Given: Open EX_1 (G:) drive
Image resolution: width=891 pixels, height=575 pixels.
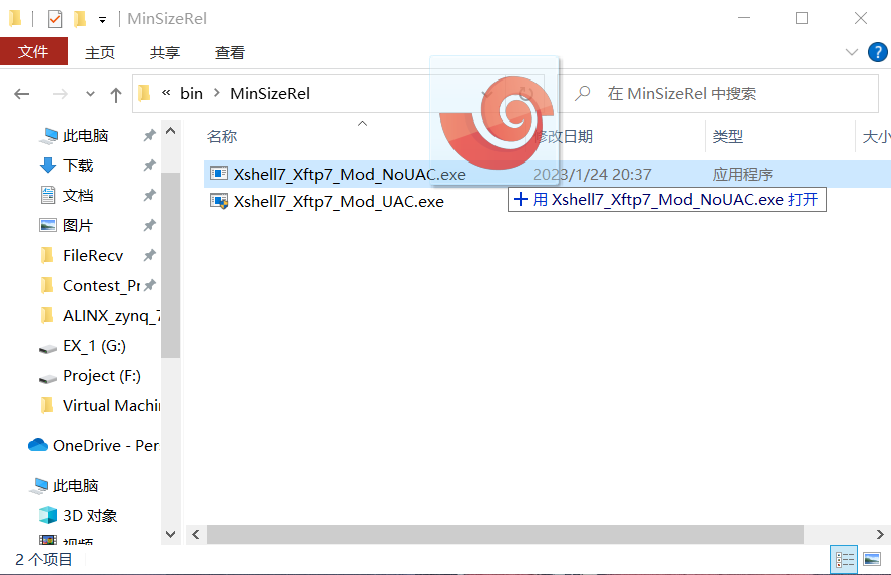Looking at the screenshot, I should pos(94,346).
